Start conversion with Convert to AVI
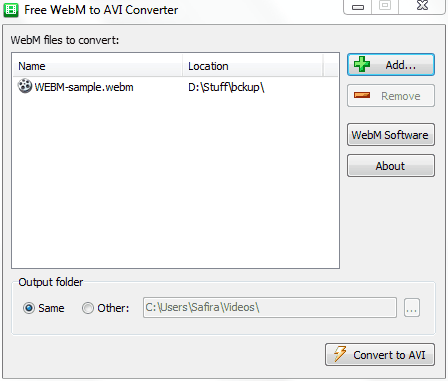The width and height of the screenshot is (448, 381). (380, 355)
